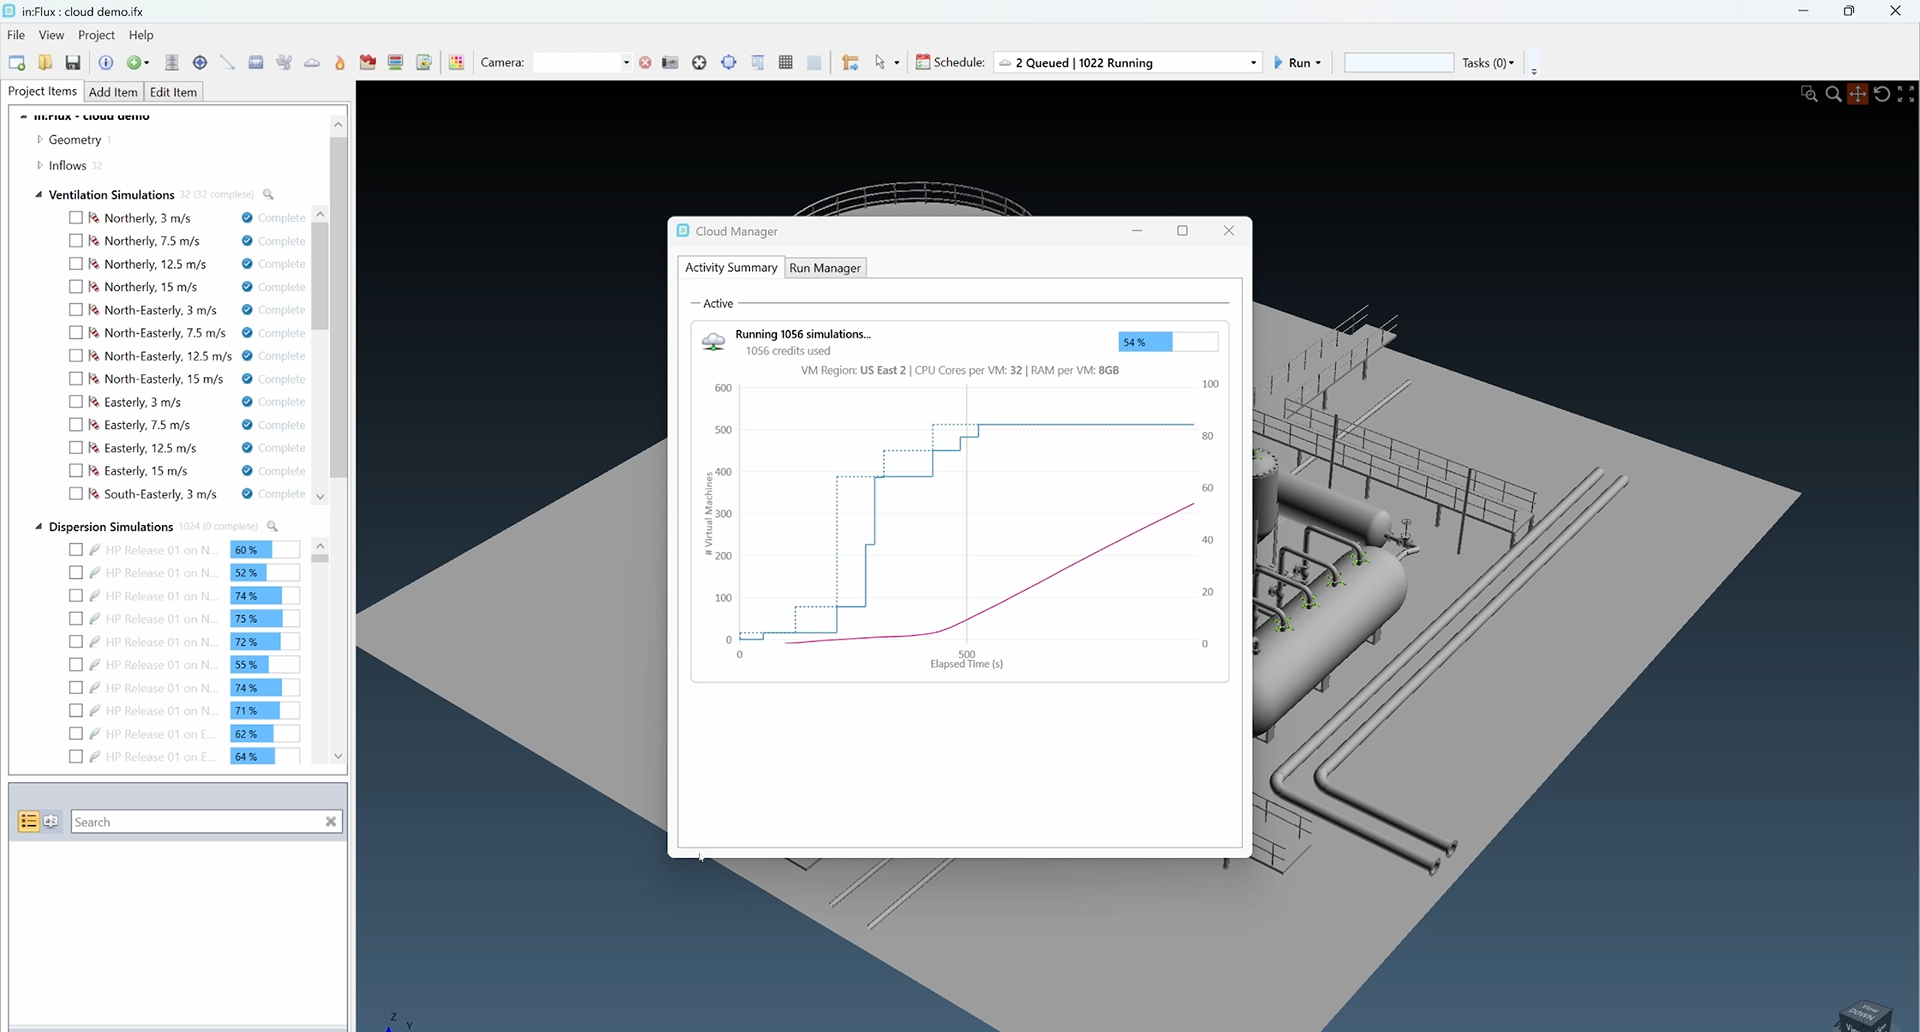Viewport: 1920px width, 1032px height.
Task: Switch to the Add Item tab
Action: (113, 92)
